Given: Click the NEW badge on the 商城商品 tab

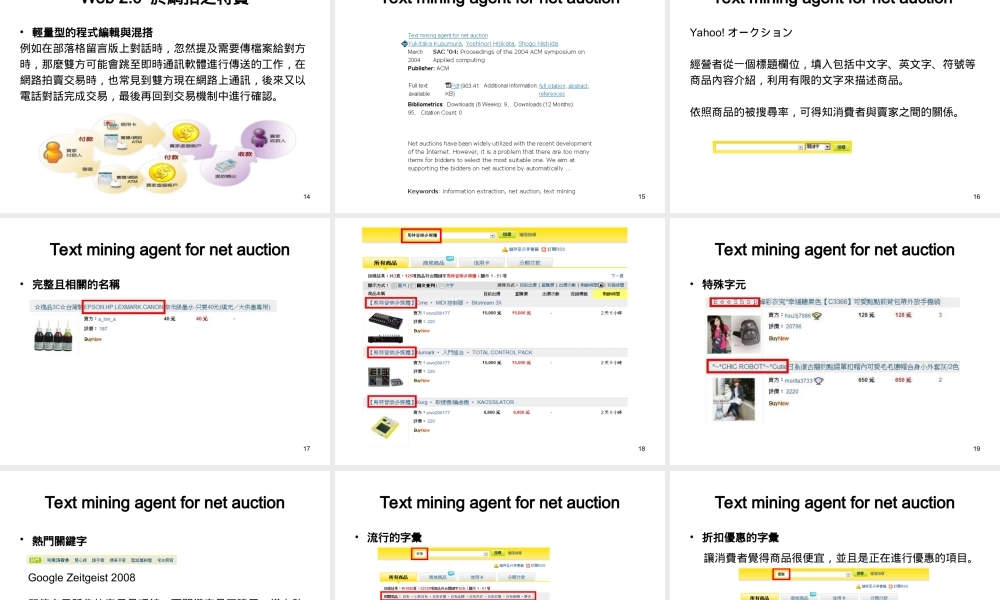Looking at the screenshot, I should [x=449, y=257].
